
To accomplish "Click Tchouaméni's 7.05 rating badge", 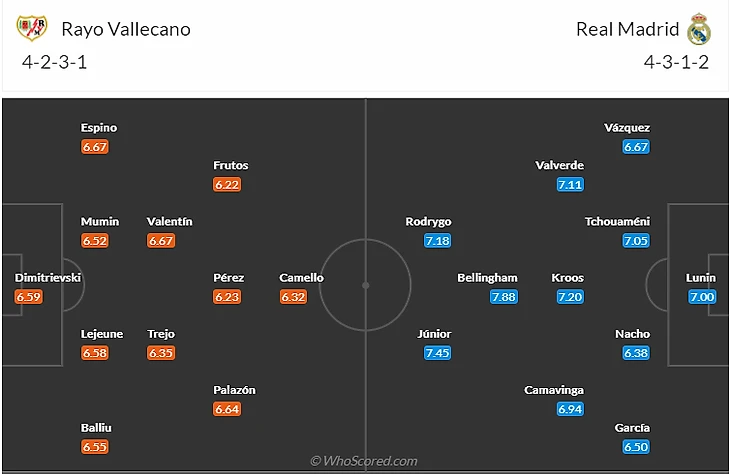I will click(x=636, y=240).
